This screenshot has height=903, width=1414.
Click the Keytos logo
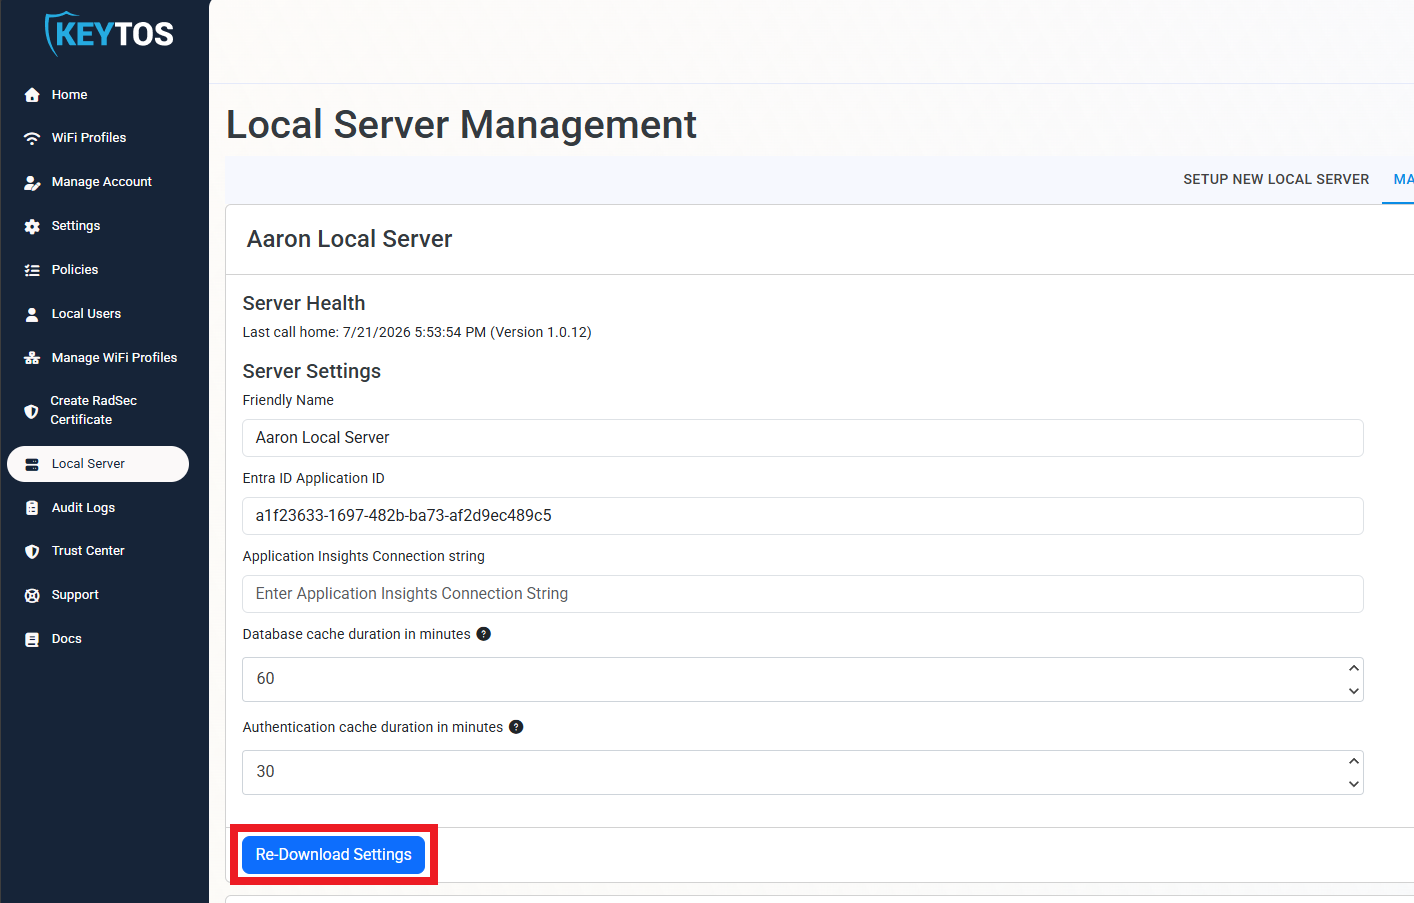pyautogui.click(x=109, y=34)
